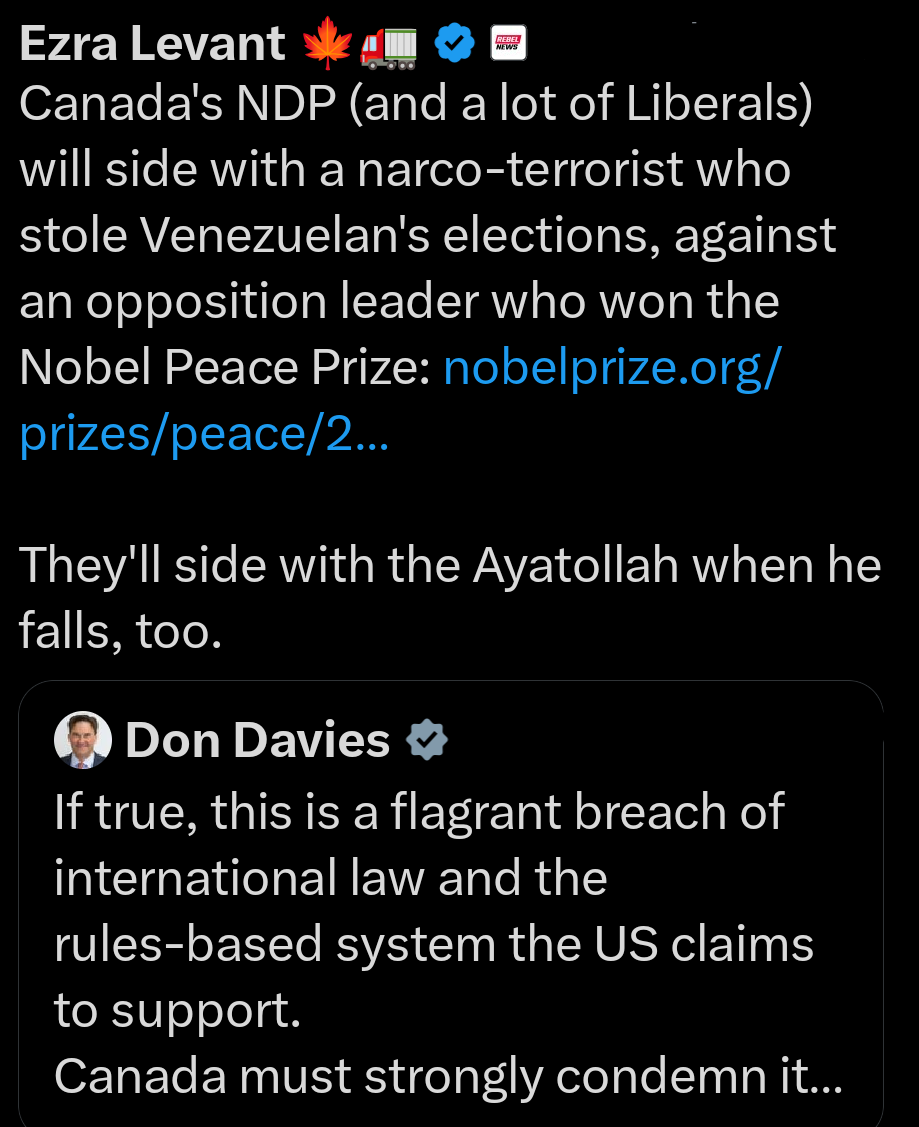Click the white-and-red Rebel News icon
This screenshot has width=919, height=1127.
coord(508,42)
